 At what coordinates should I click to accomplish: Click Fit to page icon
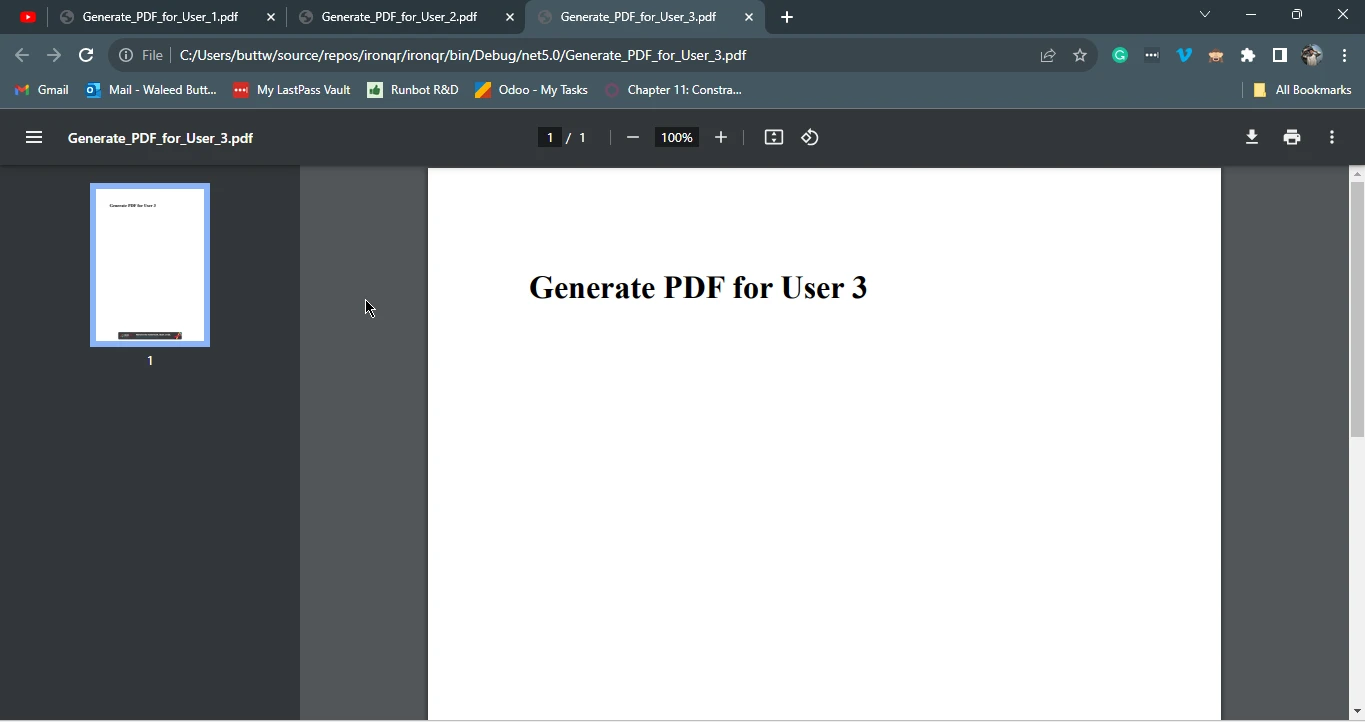(774, 138)
